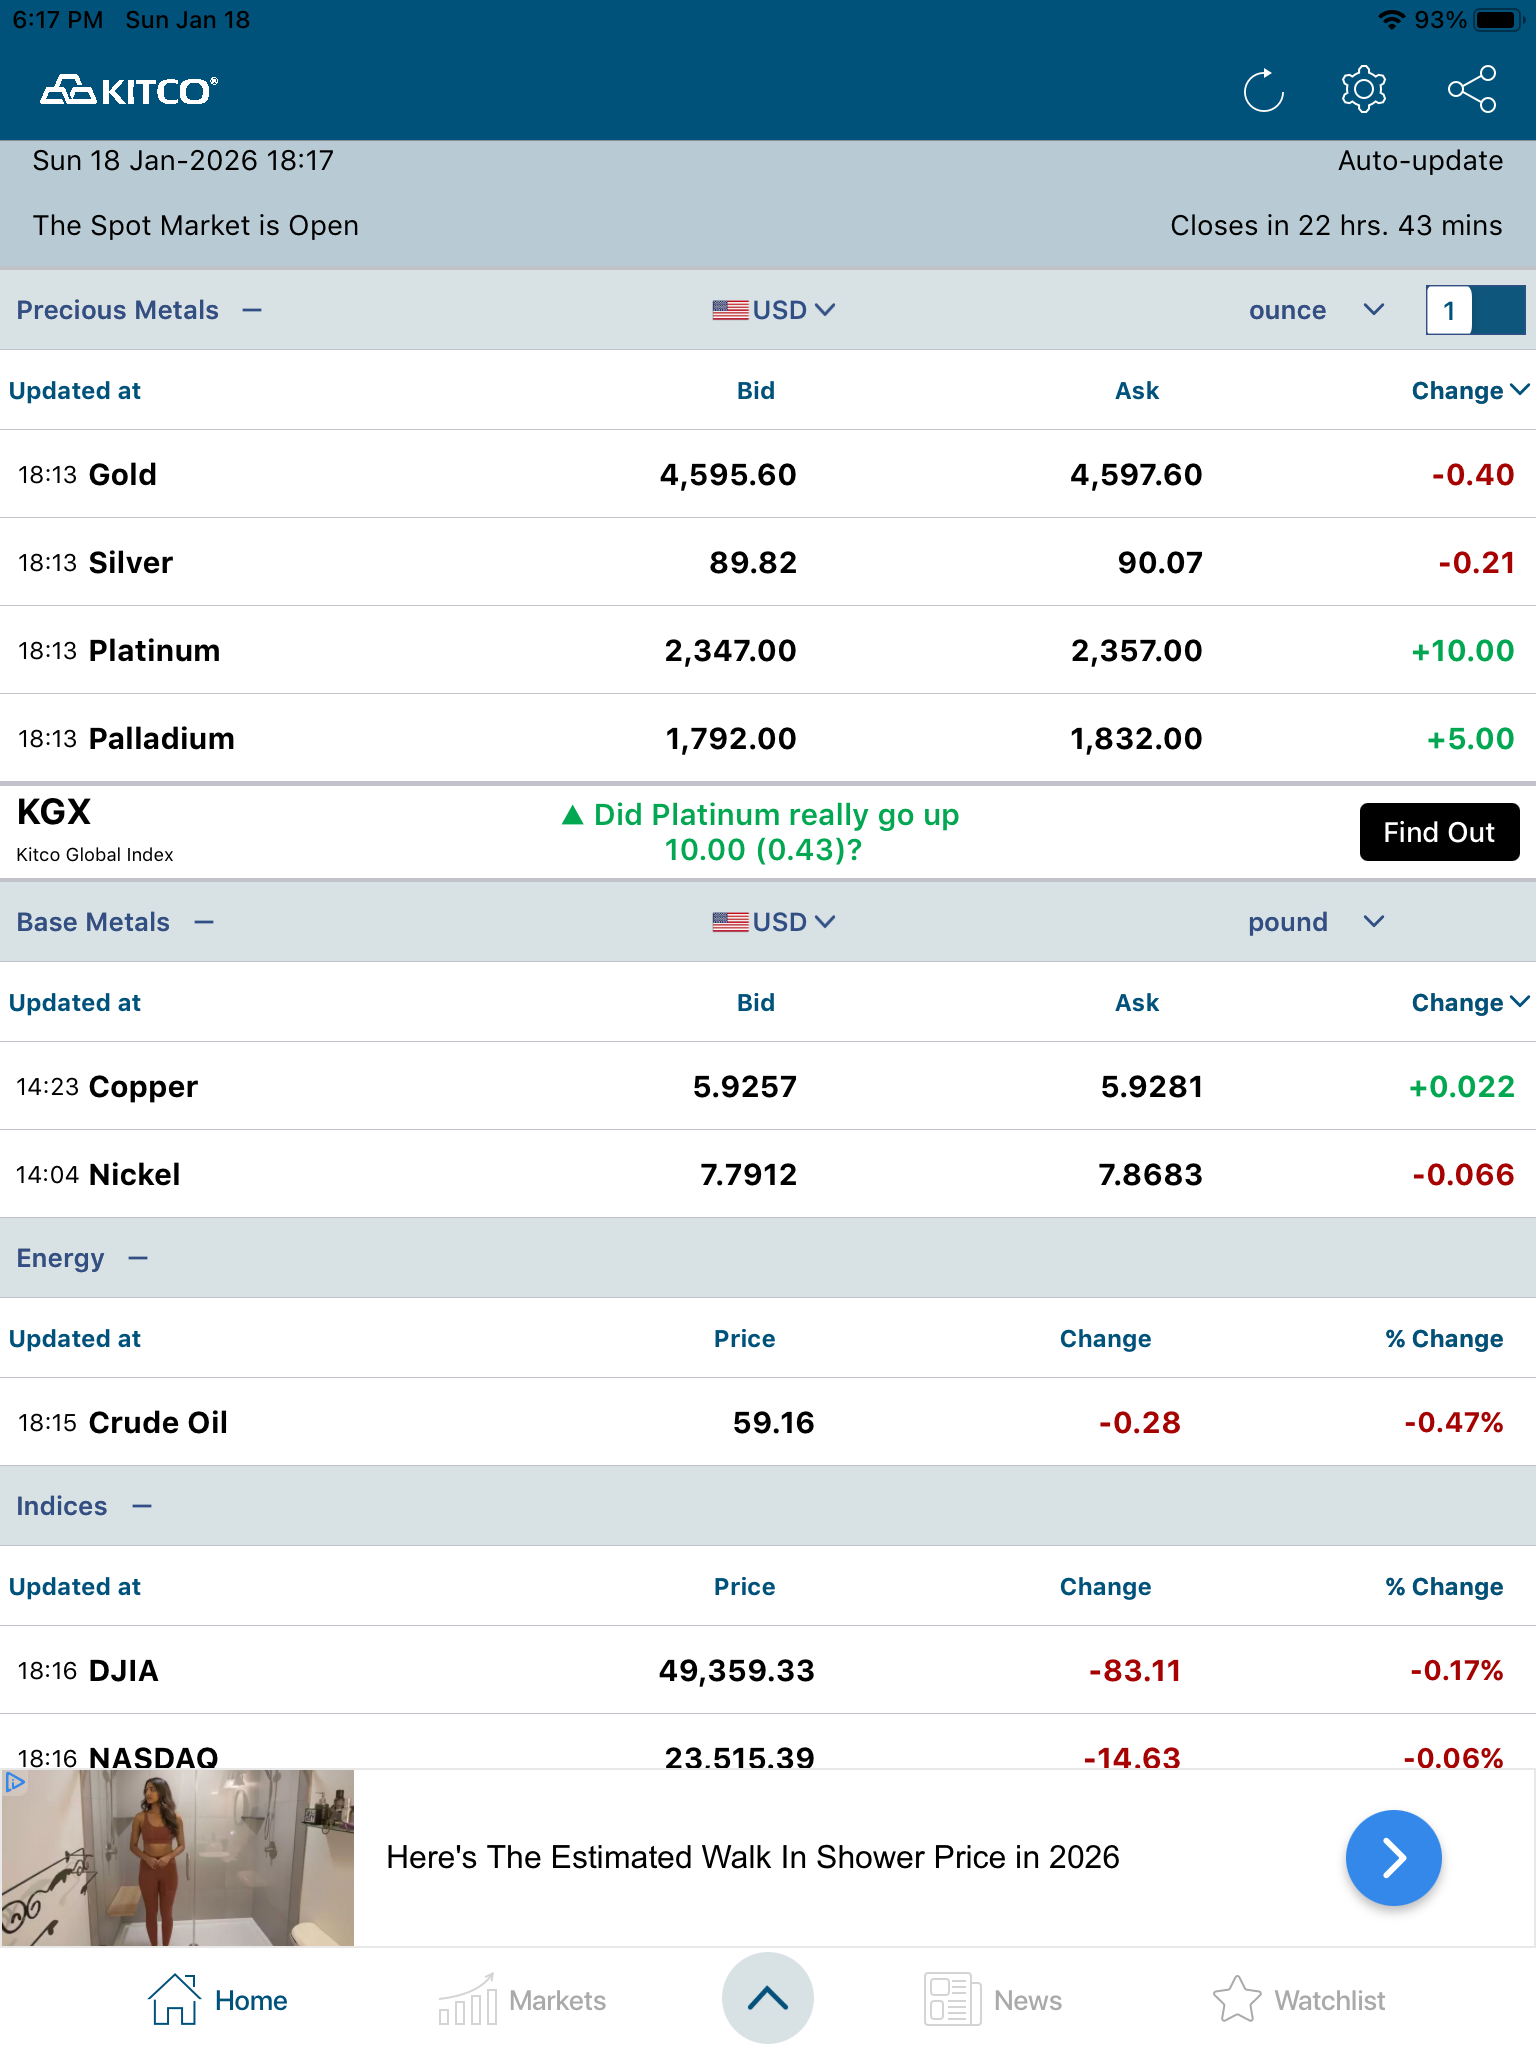Open the Copper price row

768,1086
